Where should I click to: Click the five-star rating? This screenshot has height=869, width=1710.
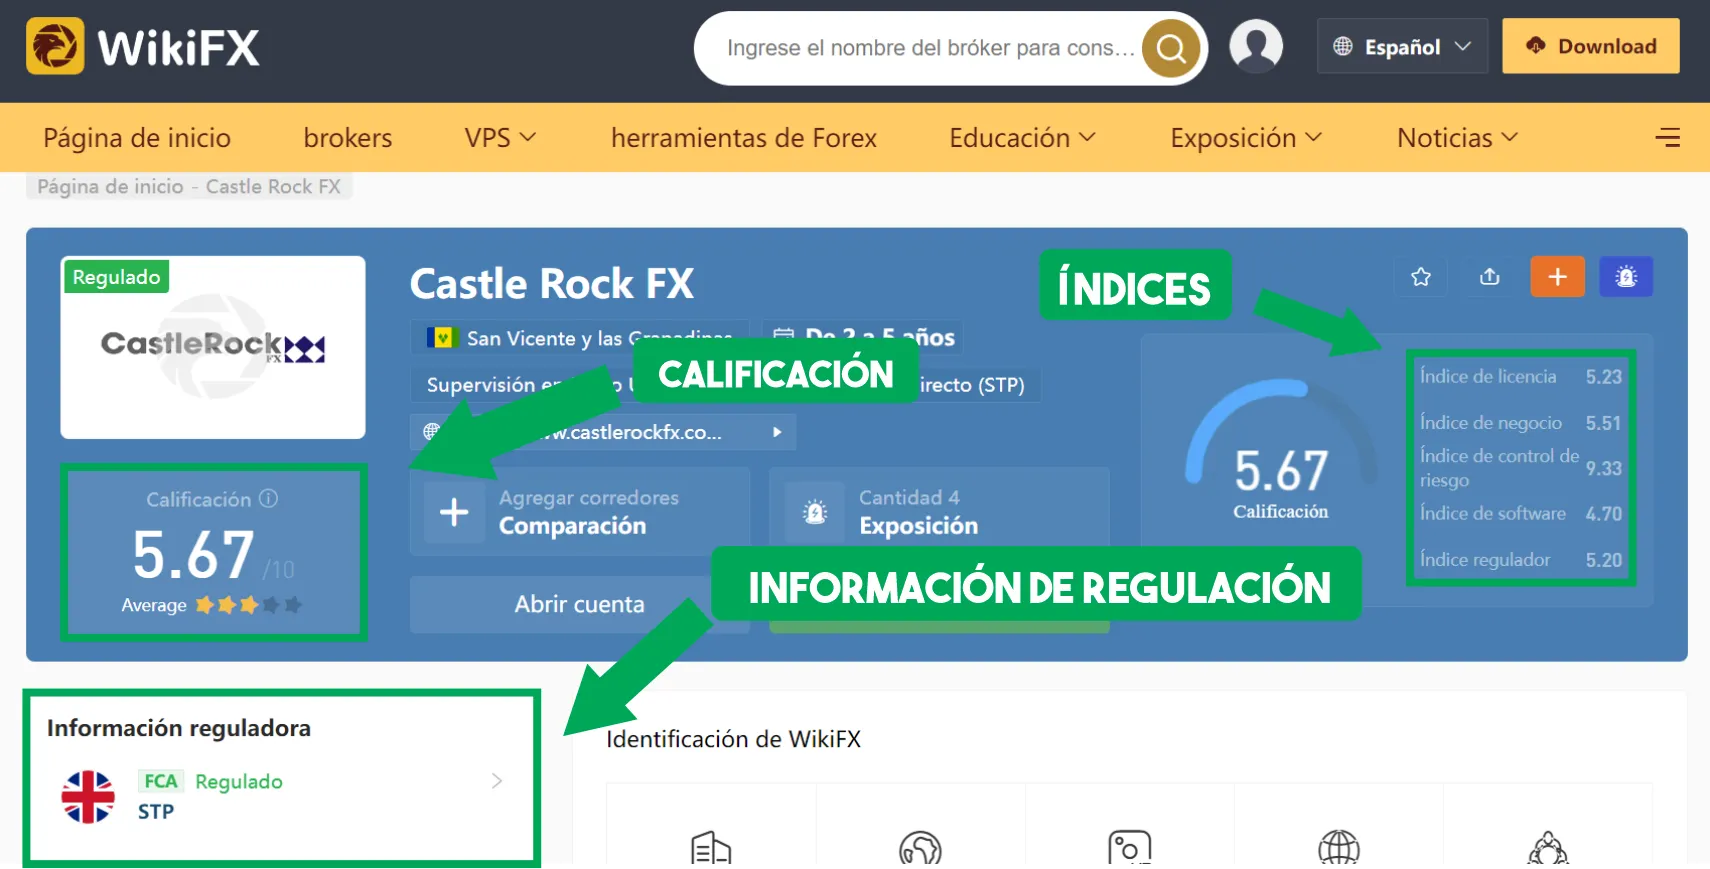click(x=249, y=604)
